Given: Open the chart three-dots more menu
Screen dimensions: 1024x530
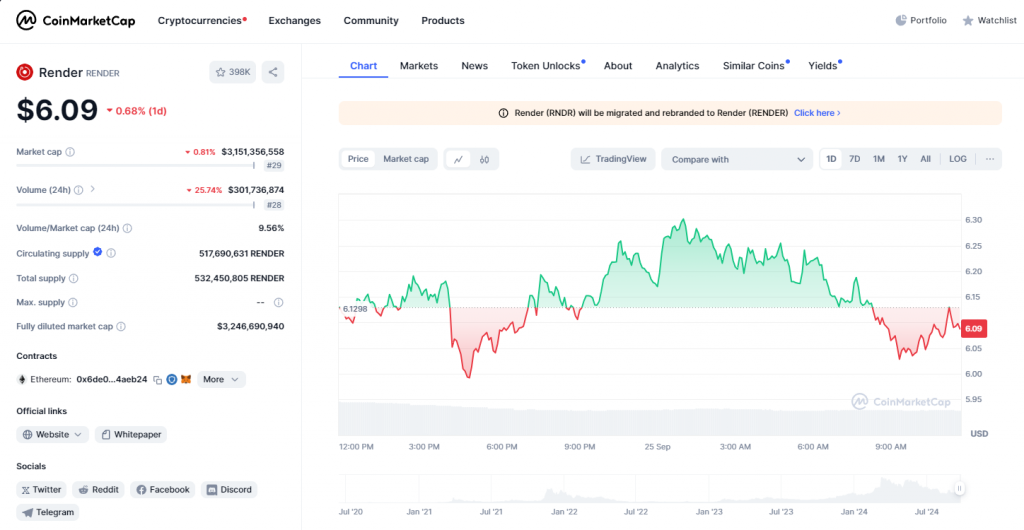Looking at the screenshot, I should [x=990, y=159].
